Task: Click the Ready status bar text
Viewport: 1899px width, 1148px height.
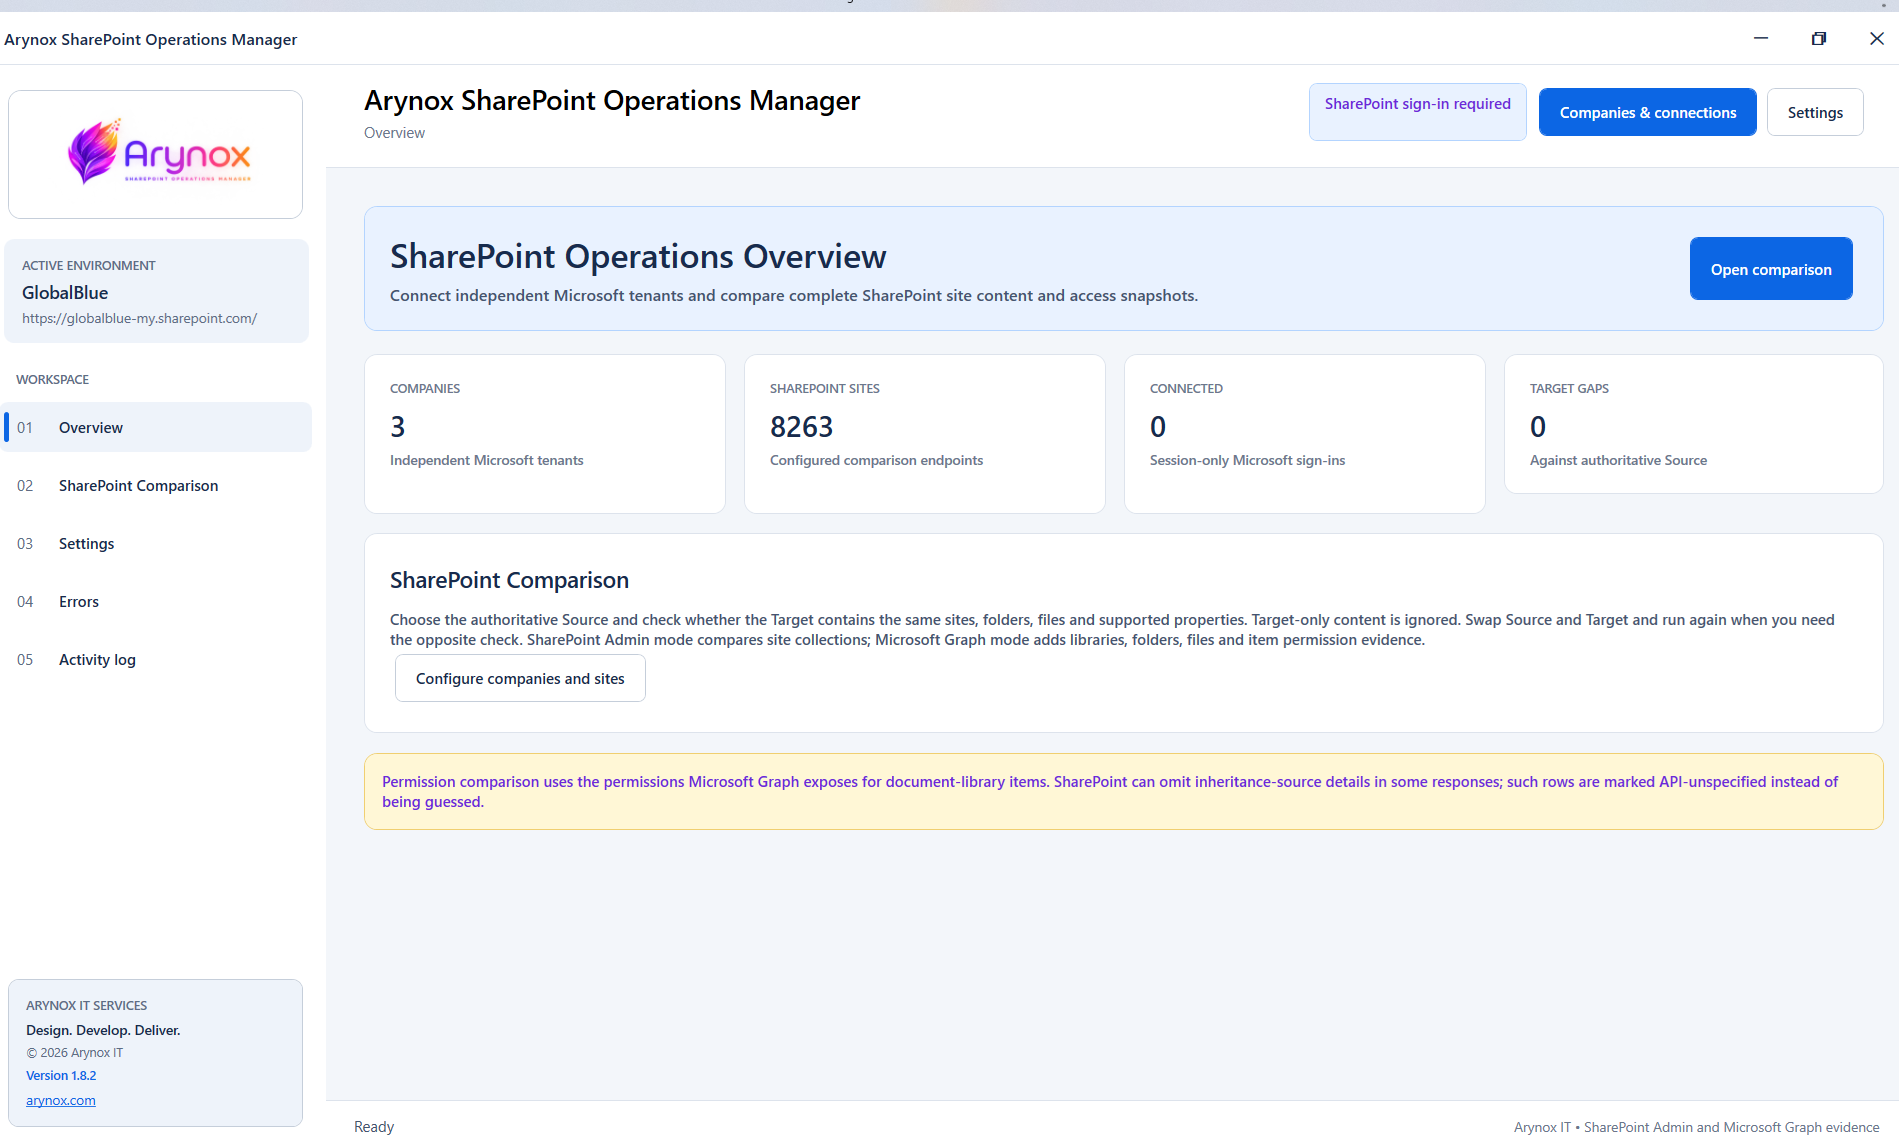Action: pyautogui.click(x=374, y=1127)
